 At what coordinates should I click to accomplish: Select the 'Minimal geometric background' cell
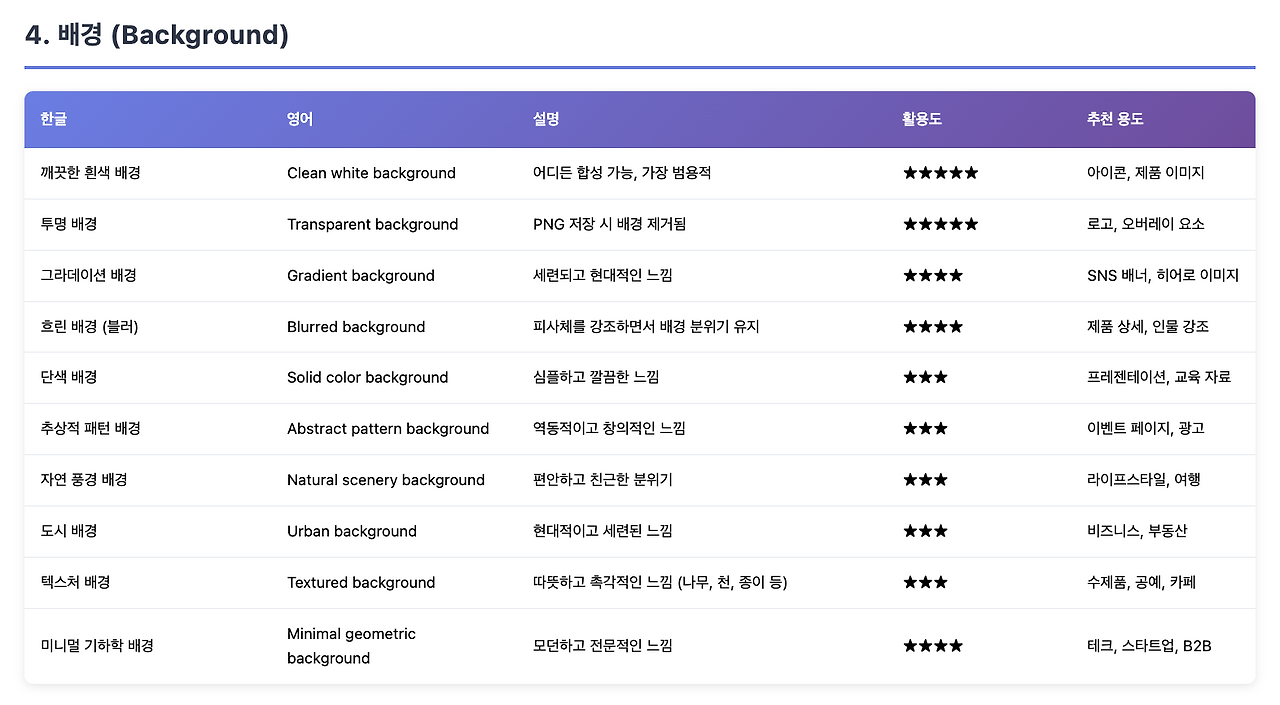click(351, 646)
